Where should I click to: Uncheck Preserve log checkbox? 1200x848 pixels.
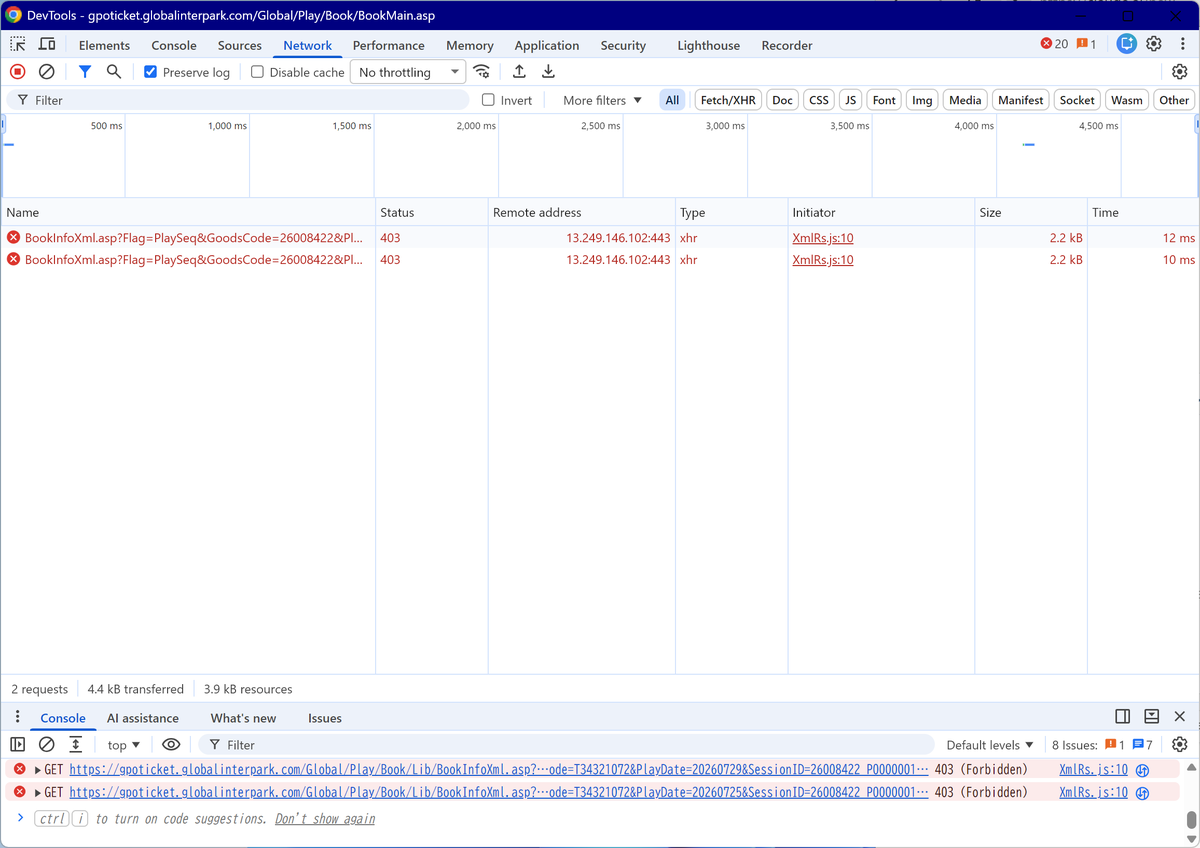[x=150, y=72]
